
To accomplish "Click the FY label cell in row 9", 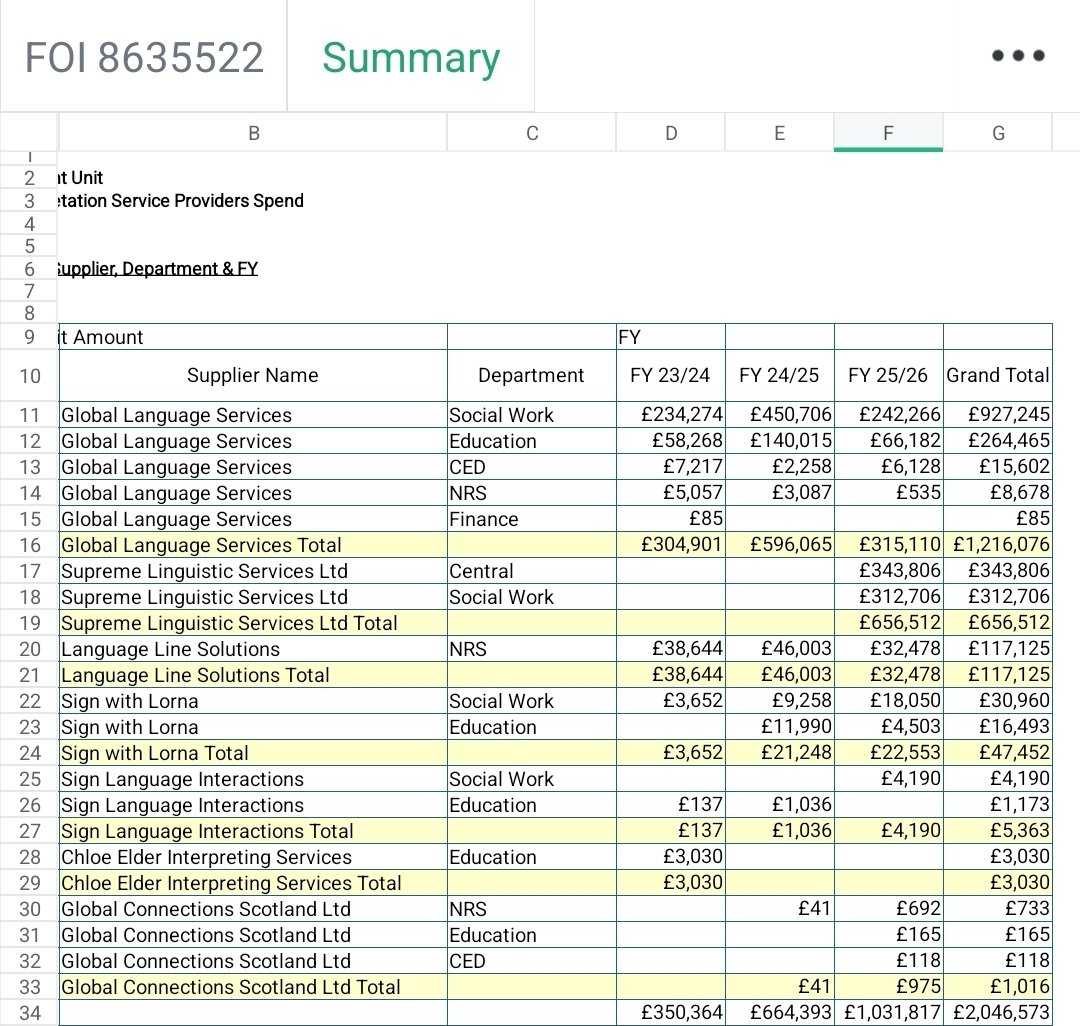I will (670, 337).
